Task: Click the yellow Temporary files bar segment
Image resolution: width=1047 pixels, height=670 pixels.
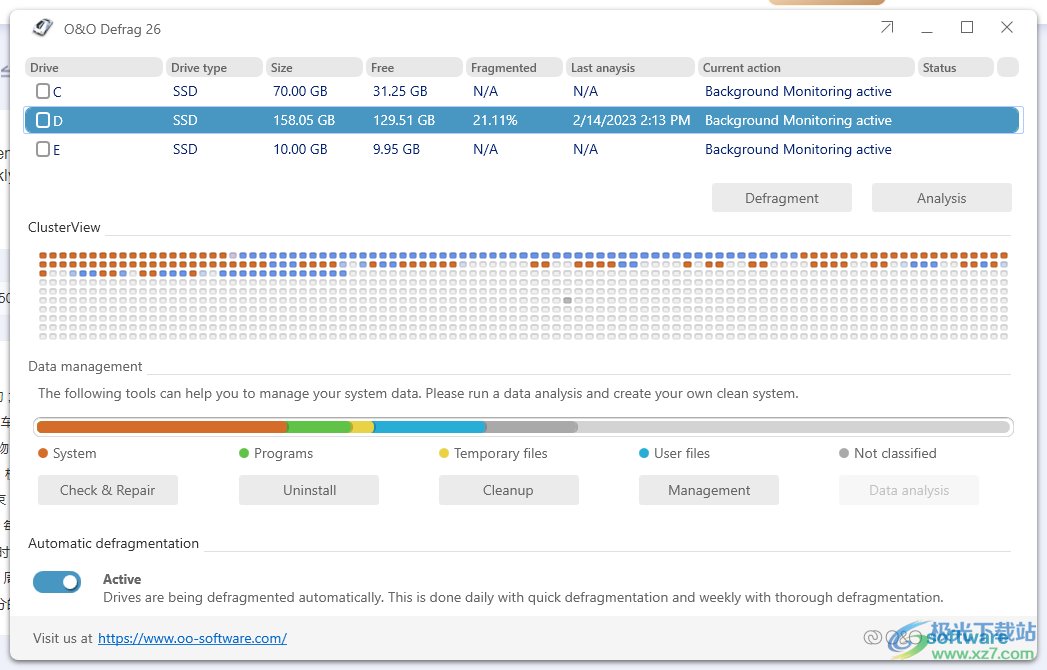Action: pyautogui.click(x=363, y=427)
